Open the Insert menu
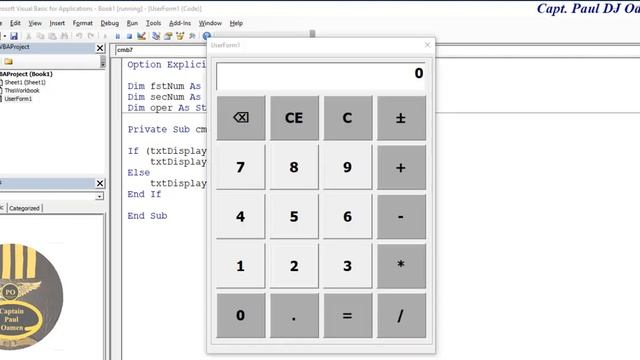 pos(57,23)
